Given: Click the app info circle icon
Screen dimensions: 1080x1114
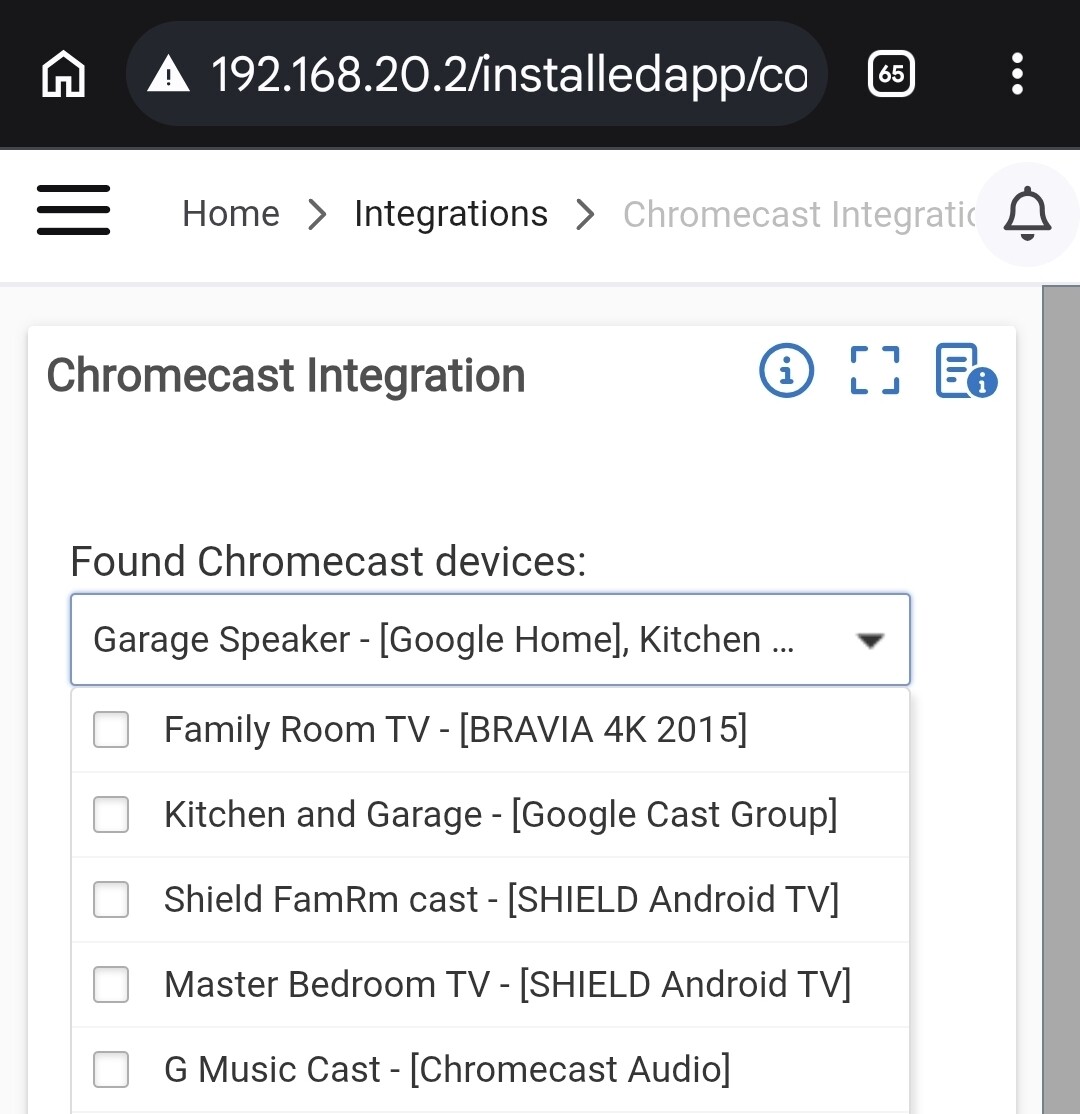Looking at the screenshot, I should click(786, 370).
